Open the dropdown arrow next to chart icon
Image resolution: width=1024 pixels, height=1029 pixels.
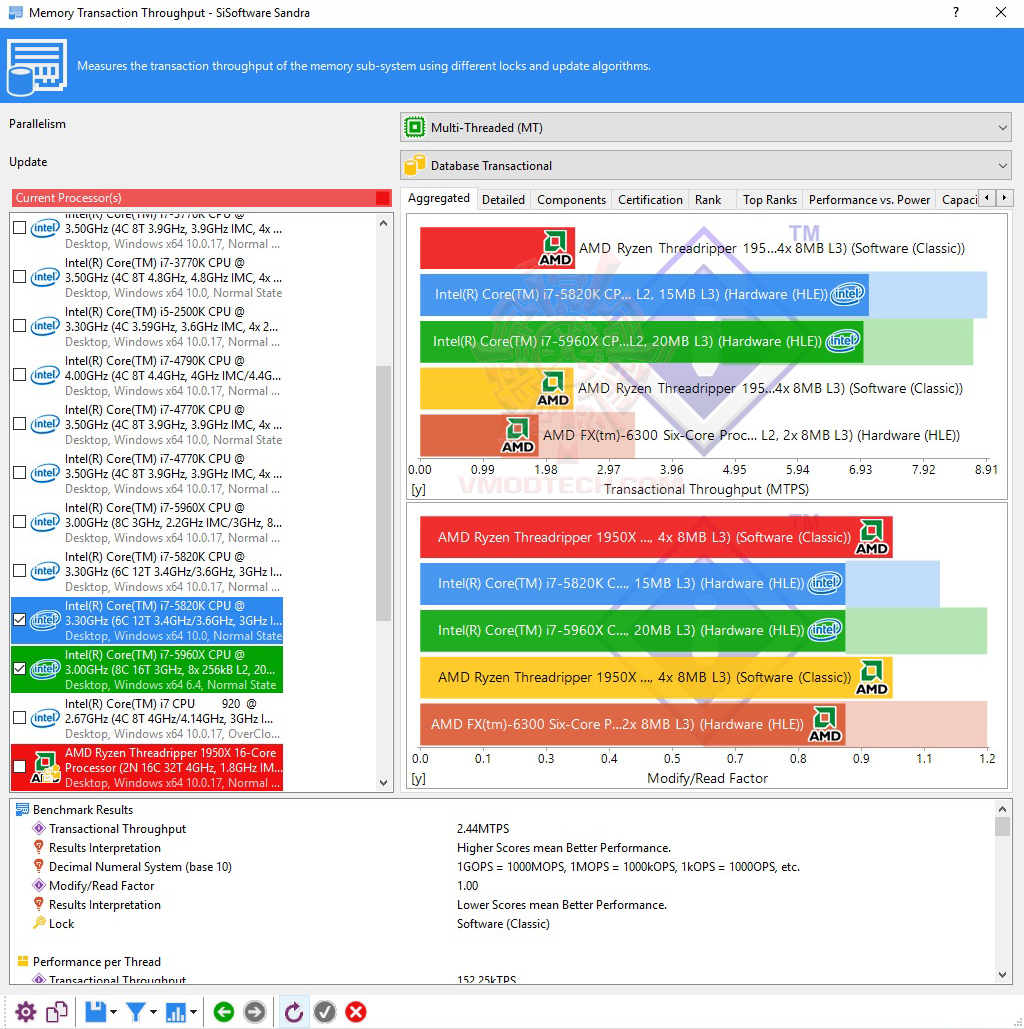coord(193,1013)
